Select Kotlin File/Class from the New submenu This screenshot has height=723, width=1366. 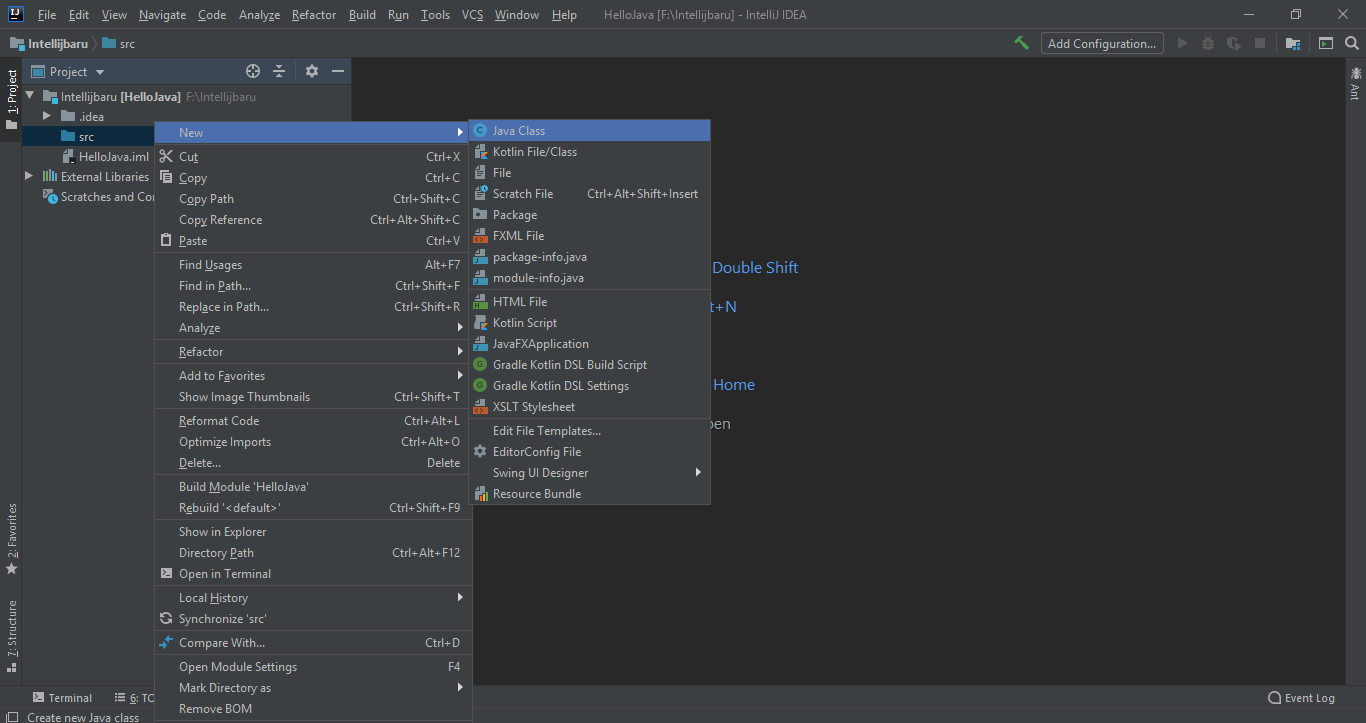(590, 152)
